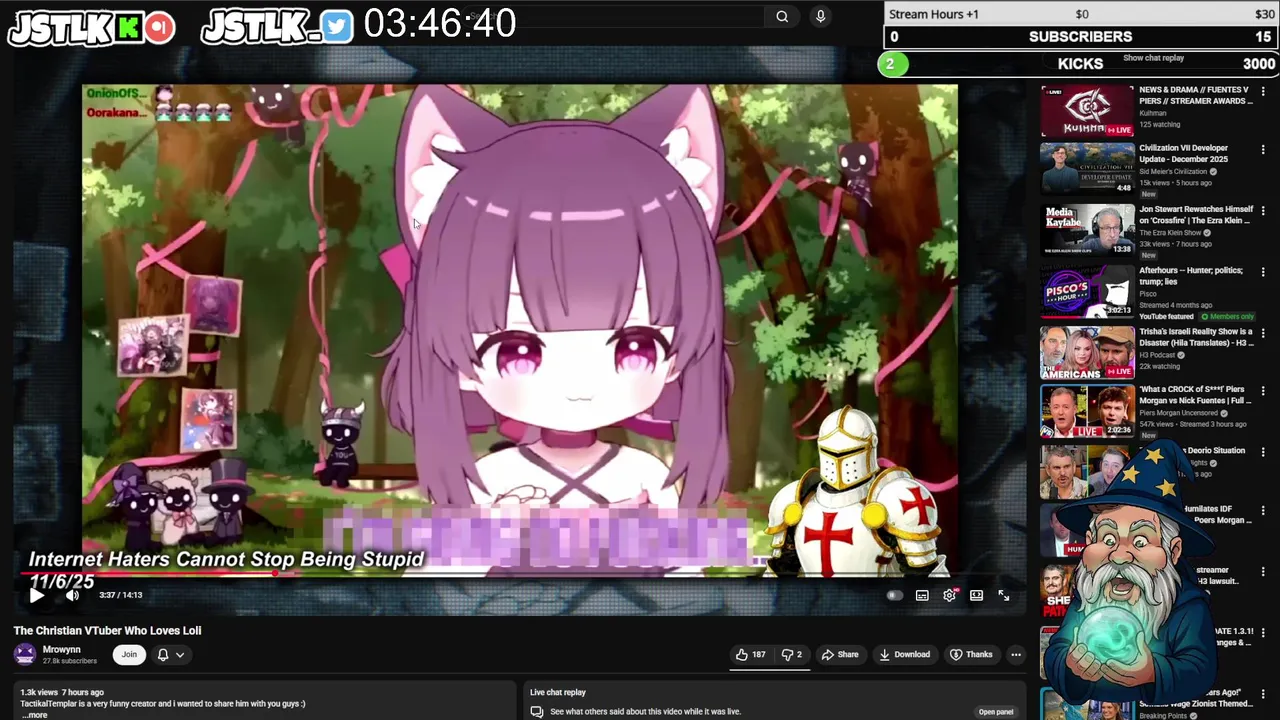The height and width of the screenshot is (720, 1280).
Task: Open options for Jon Stewart Crossfire video
Action: click(x=1263, y=211)
